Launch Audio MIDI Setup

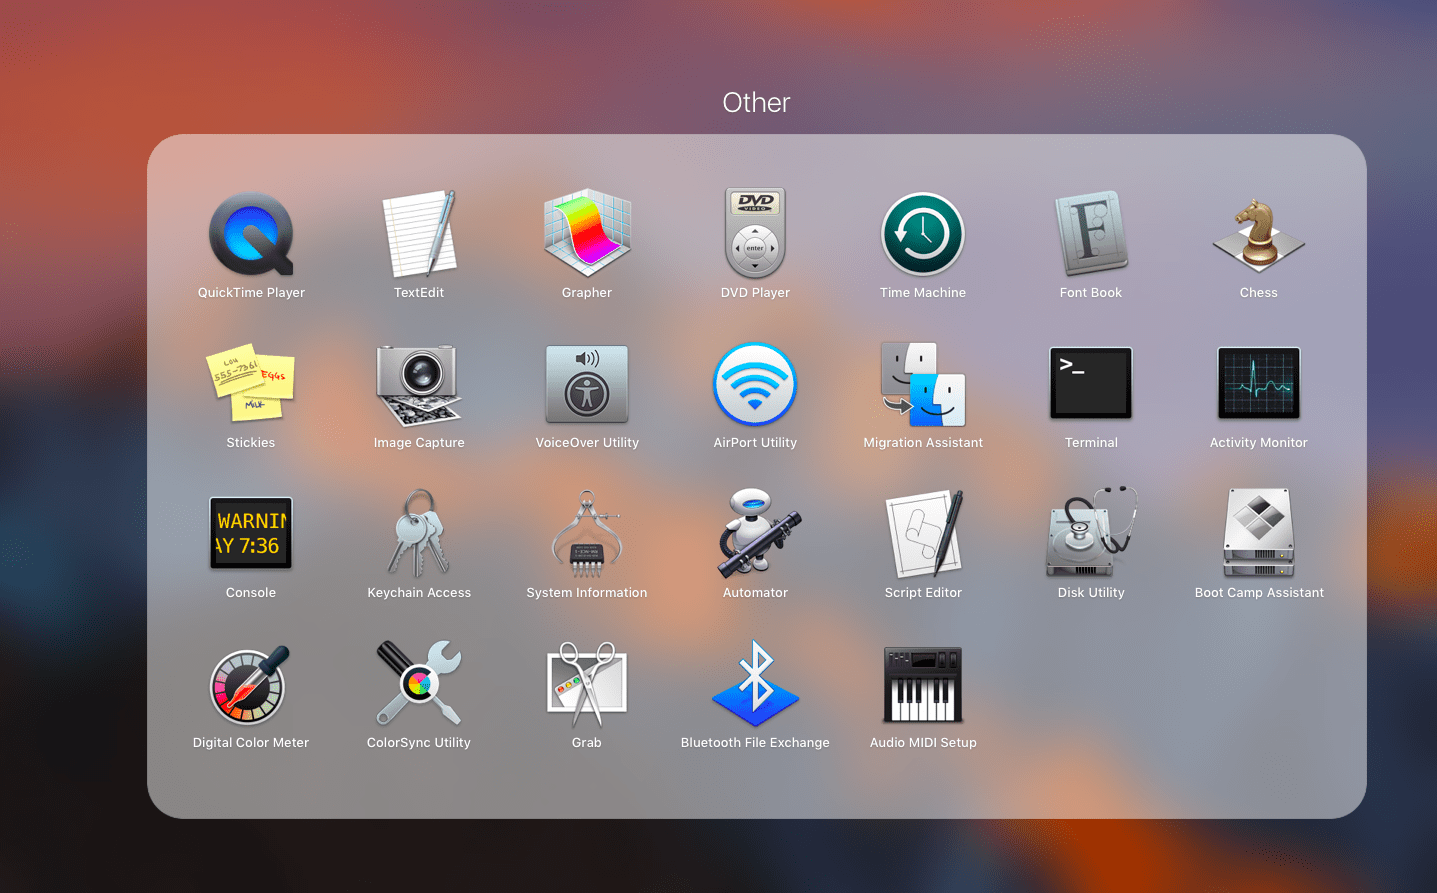[x=923, y=685]
